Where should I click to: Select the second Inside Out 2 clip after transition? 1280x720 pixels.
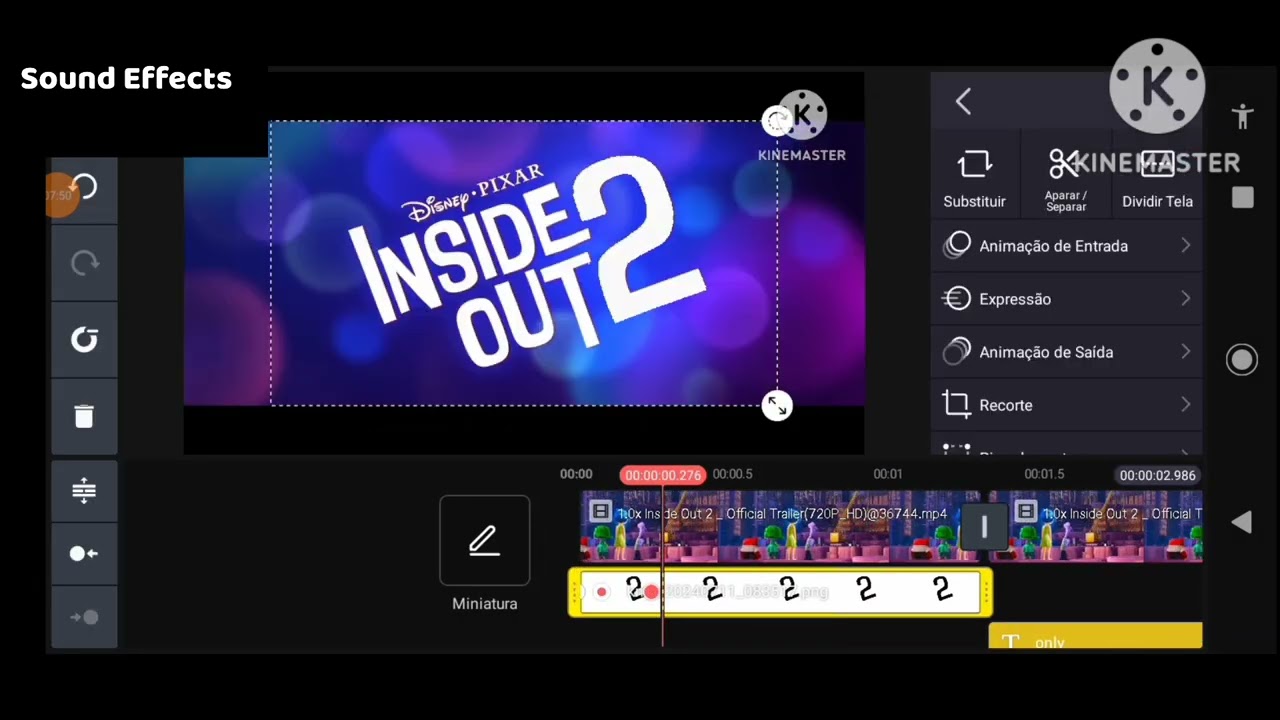1105,526
